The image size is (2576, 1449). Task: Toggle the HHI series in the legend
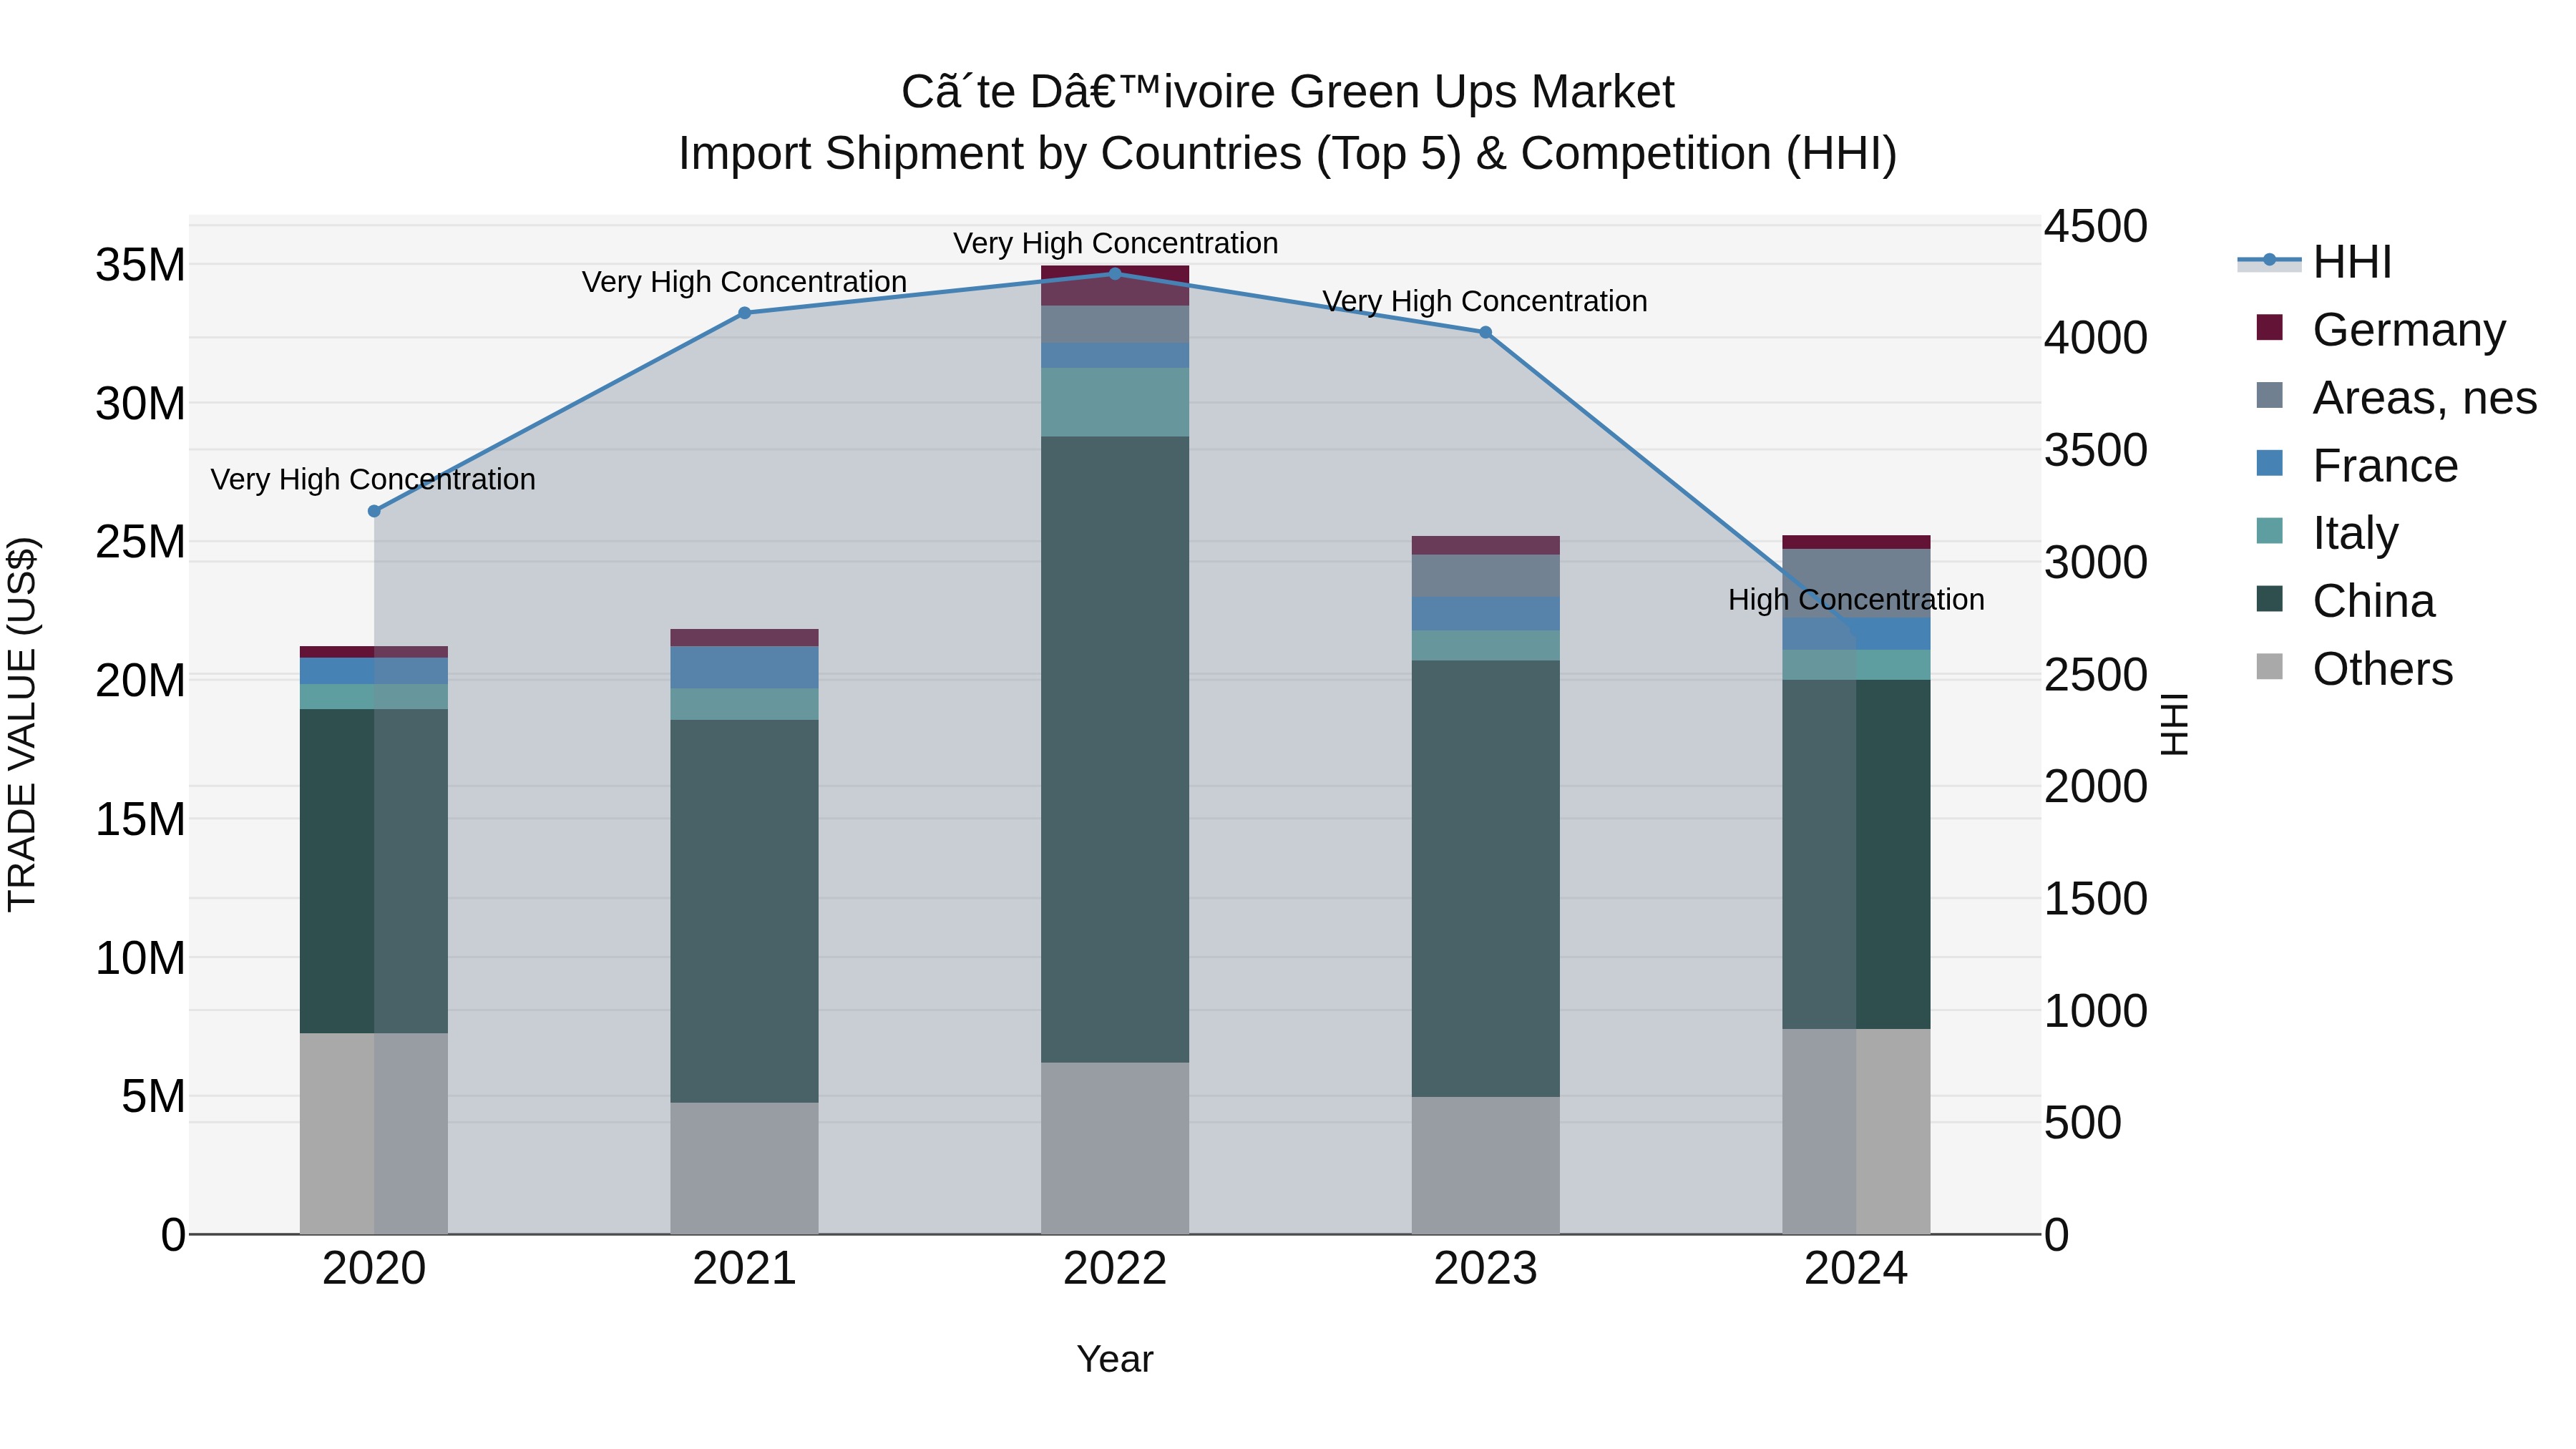pyautogui.click(x=2314, y=262)
